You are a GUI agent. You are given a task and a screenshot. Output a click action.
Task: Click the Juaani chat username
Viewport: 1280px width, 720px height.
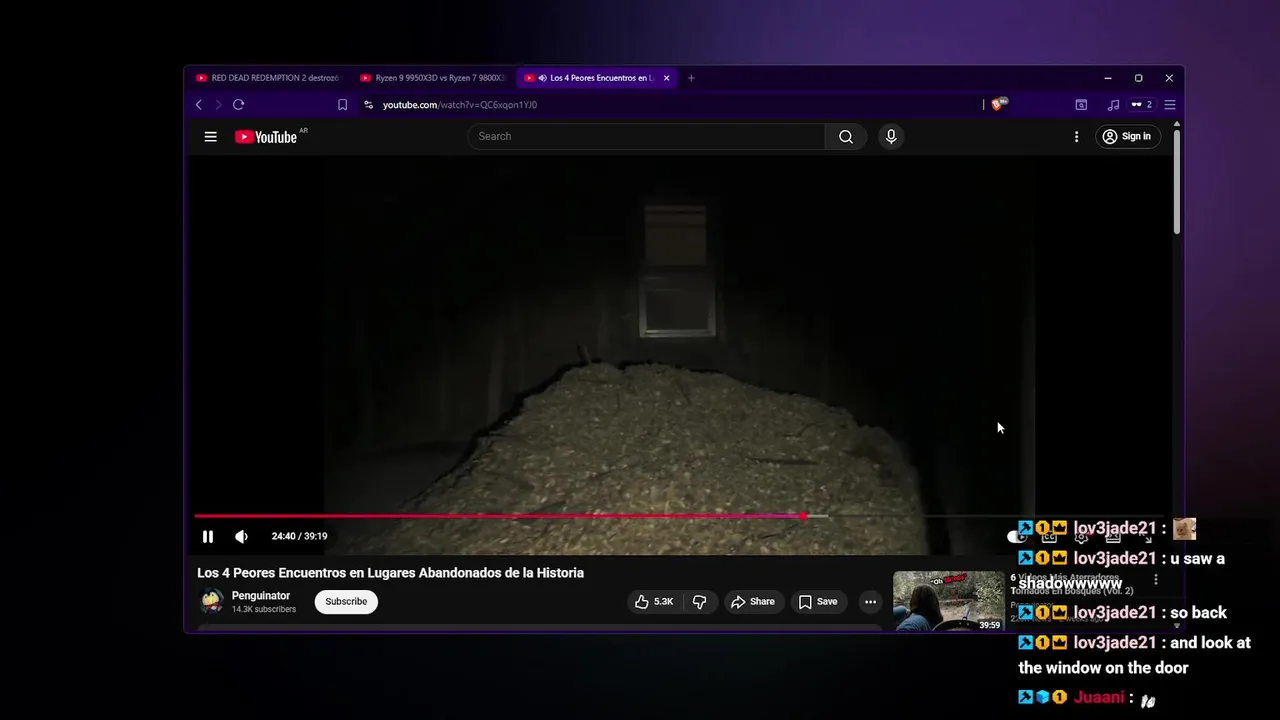(1099, 697)
